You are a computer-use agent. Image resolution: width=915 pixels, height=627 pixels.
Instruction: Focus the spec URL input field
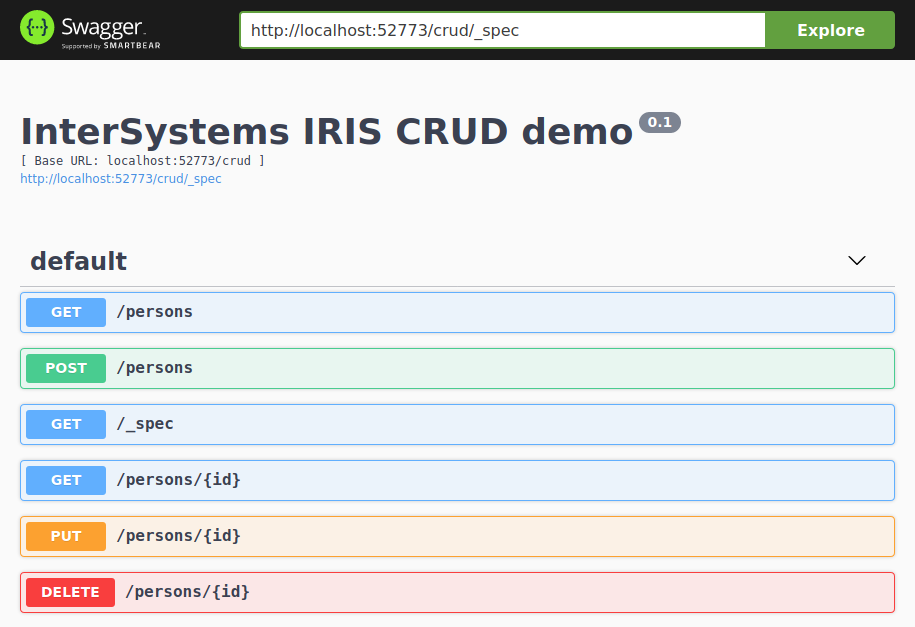(502, 30)
